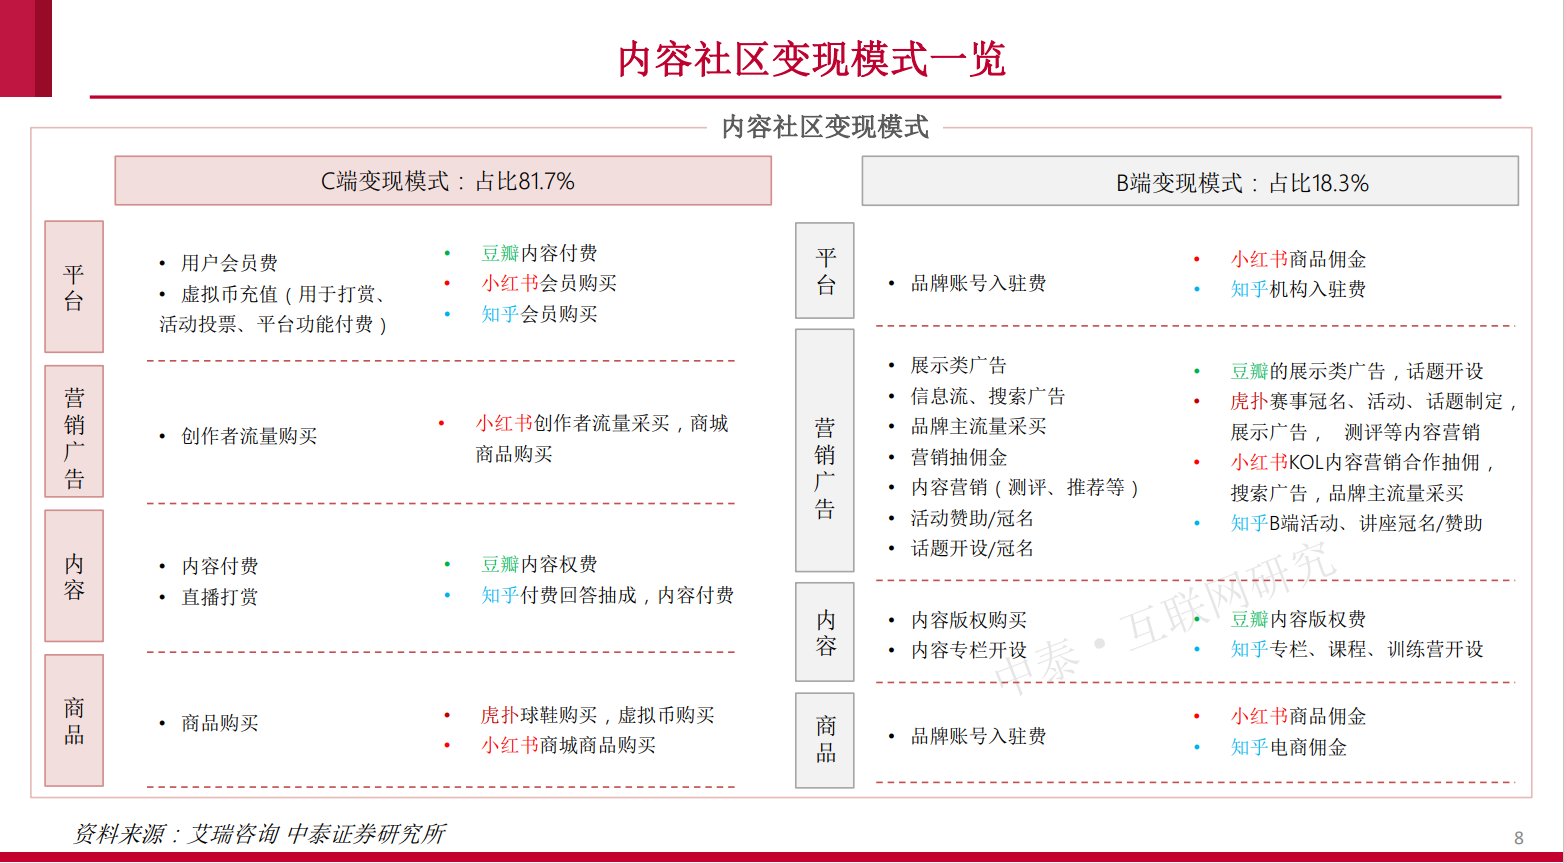This screenshot has height=863, width=1564.
Task: Select 知乎专栏、课程、训练营开设 example
Action: [x=1357, y=649]
